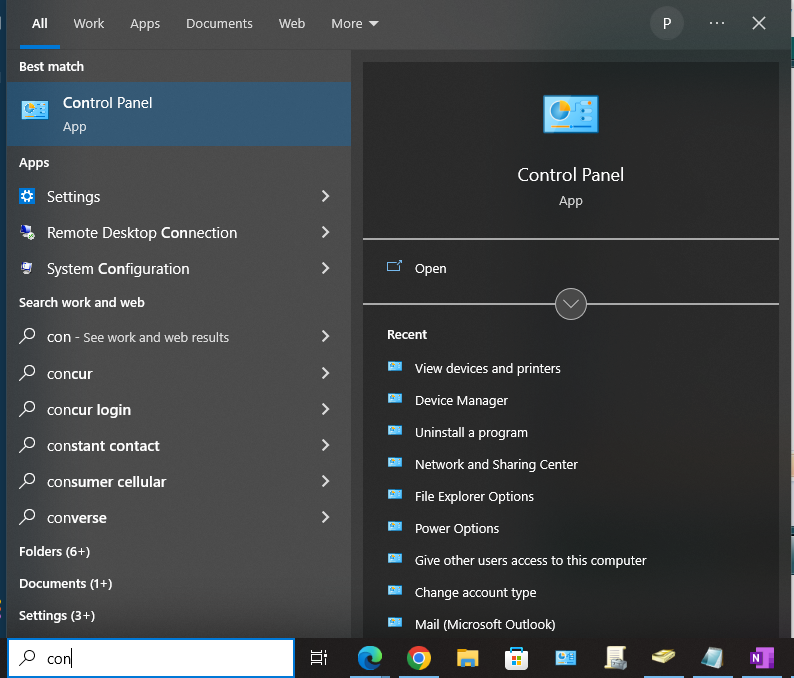
Task: Open recent Power Options
Action: pos(457,528)
